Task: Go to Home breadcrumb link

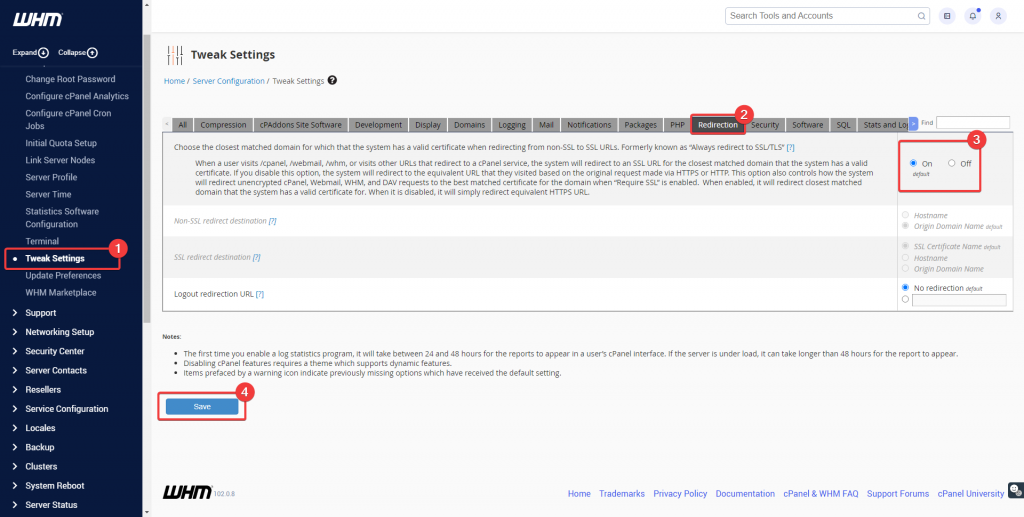Action: [174, 81]
